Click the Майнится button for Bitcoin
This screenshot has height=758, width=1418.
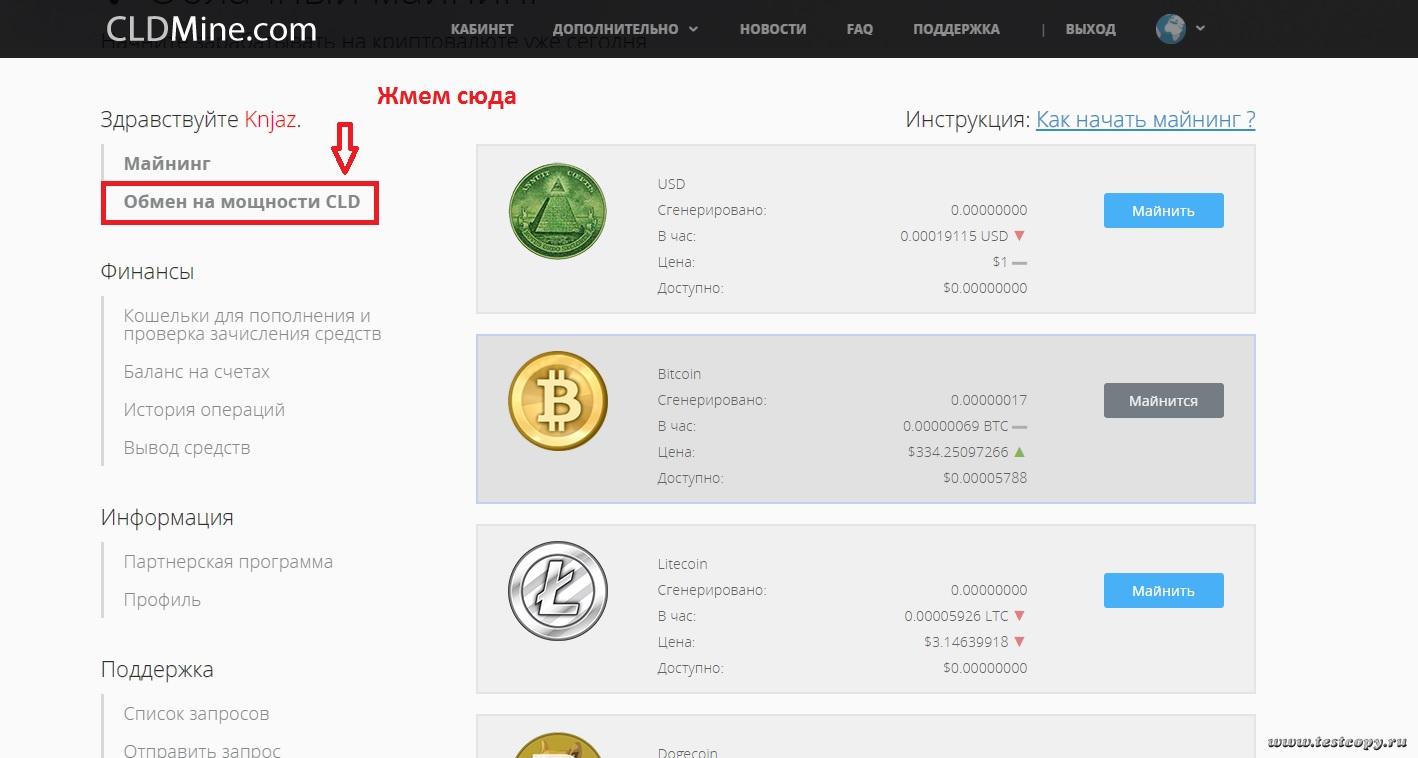point(1163,401)
